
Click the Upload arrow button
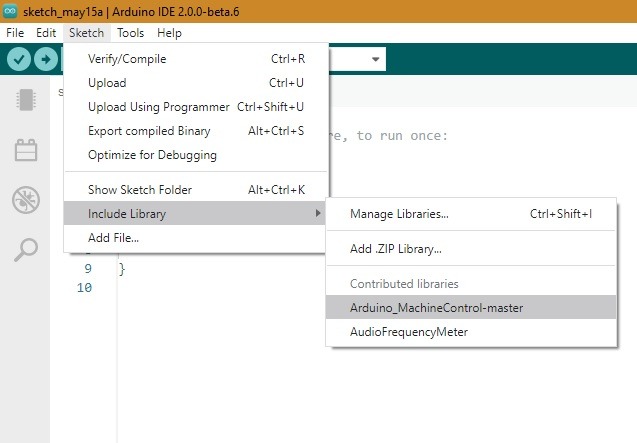coord(46,59)
